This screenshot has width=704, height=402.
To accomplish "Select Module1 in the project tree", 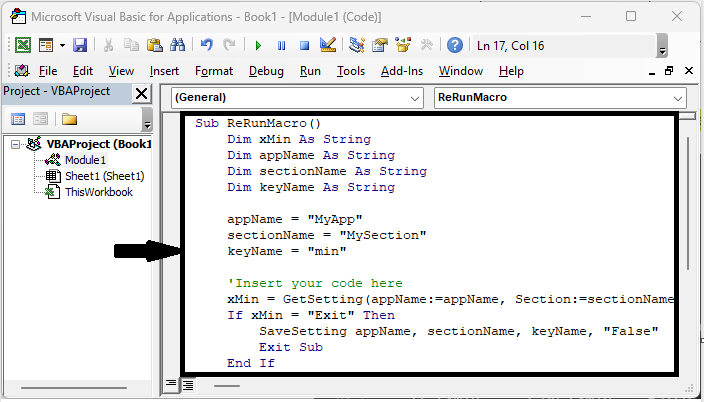I will [x=85, y=160].
